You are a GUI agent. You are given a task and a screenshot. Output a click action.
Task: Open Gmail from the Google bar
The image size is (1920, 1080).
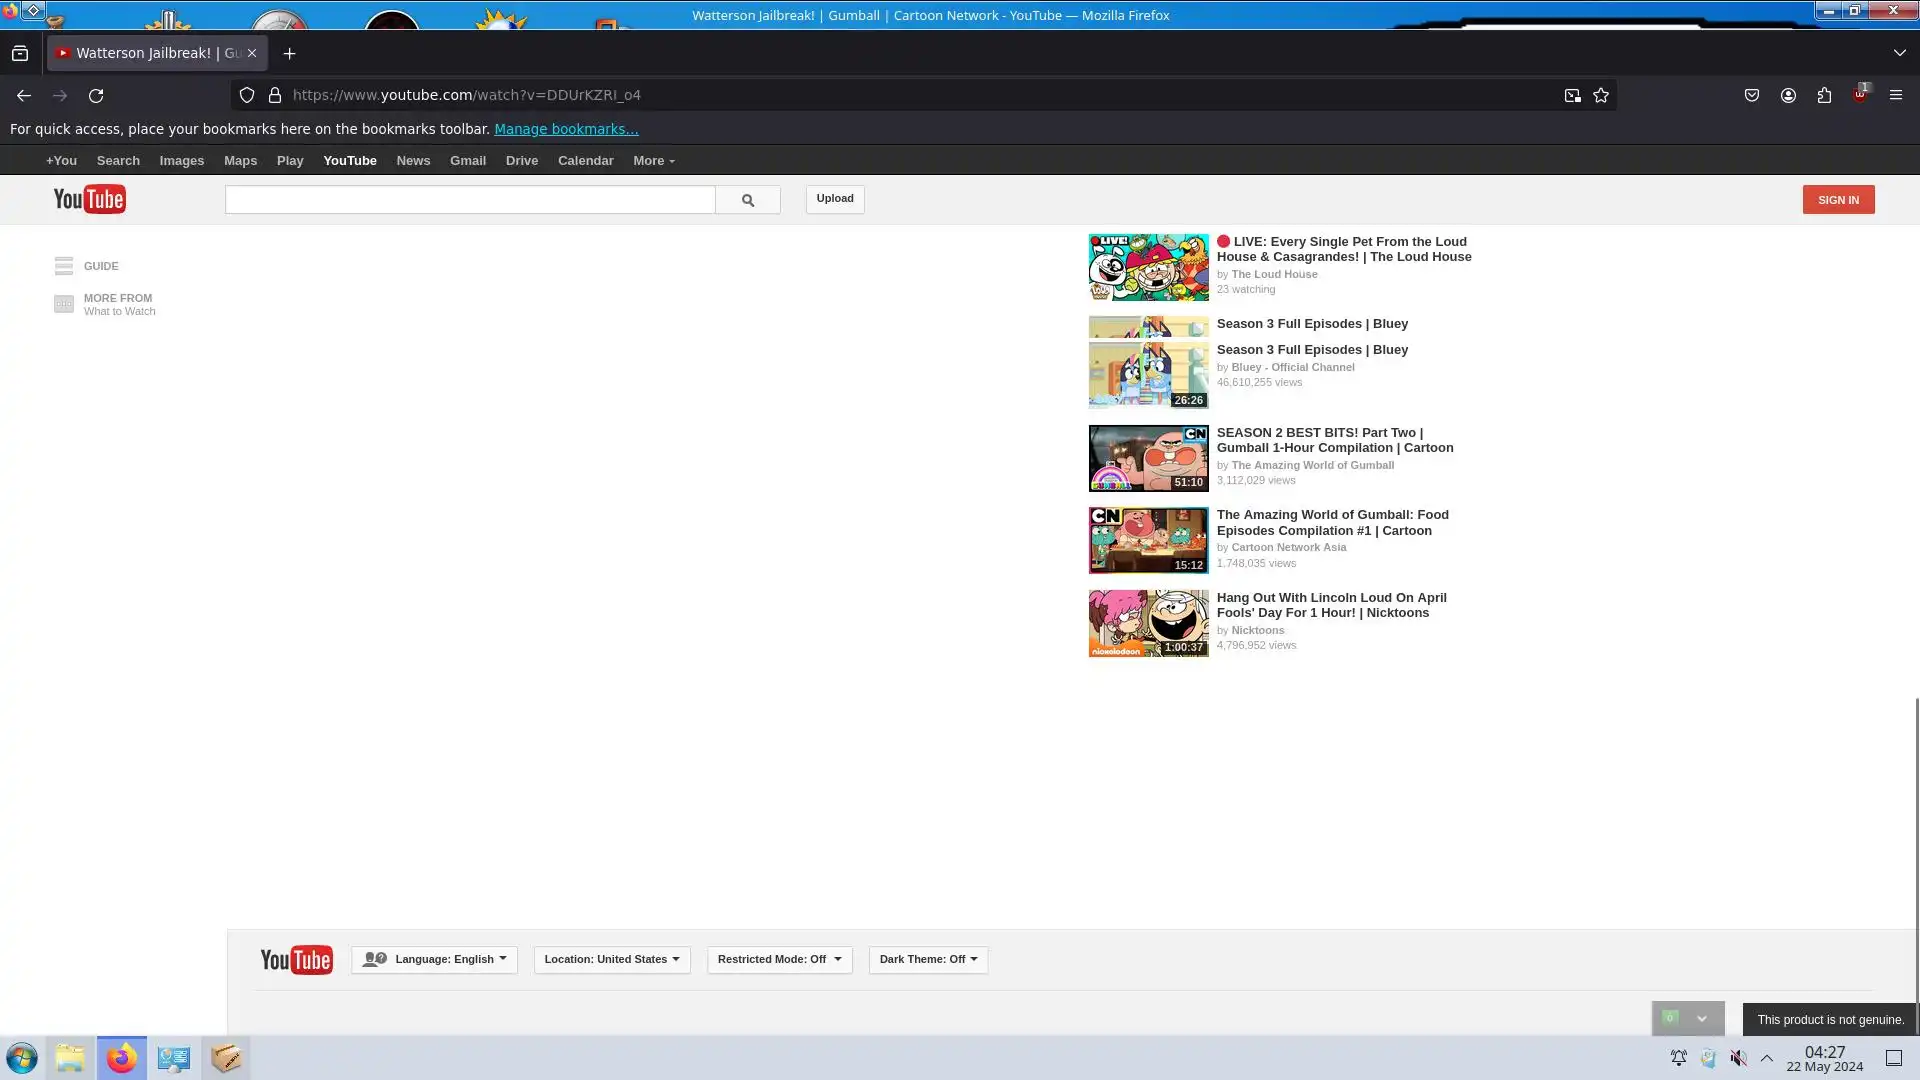tap(467, 161)
